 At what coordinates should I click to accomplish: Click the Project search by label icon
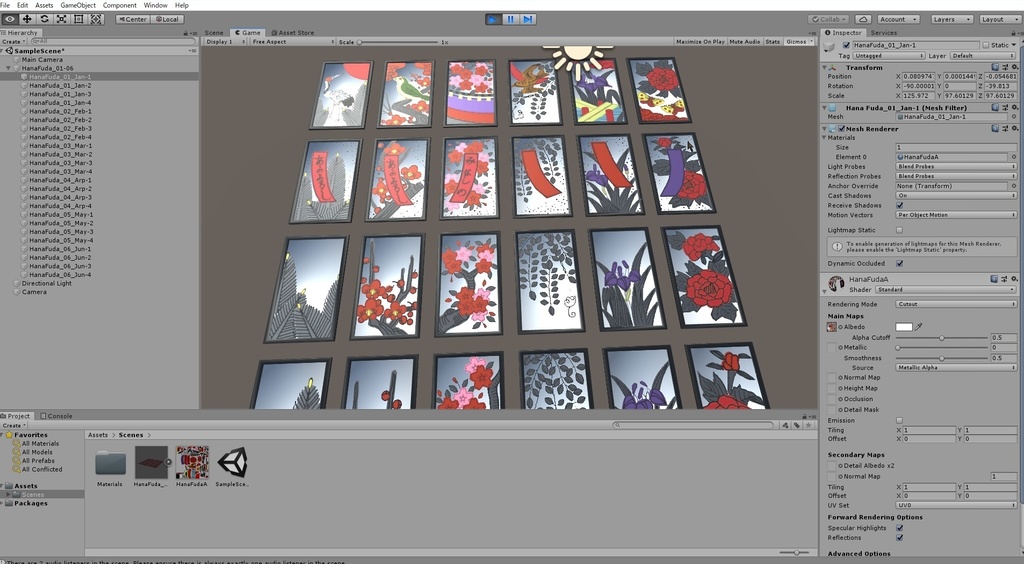(x=797, y=425)
